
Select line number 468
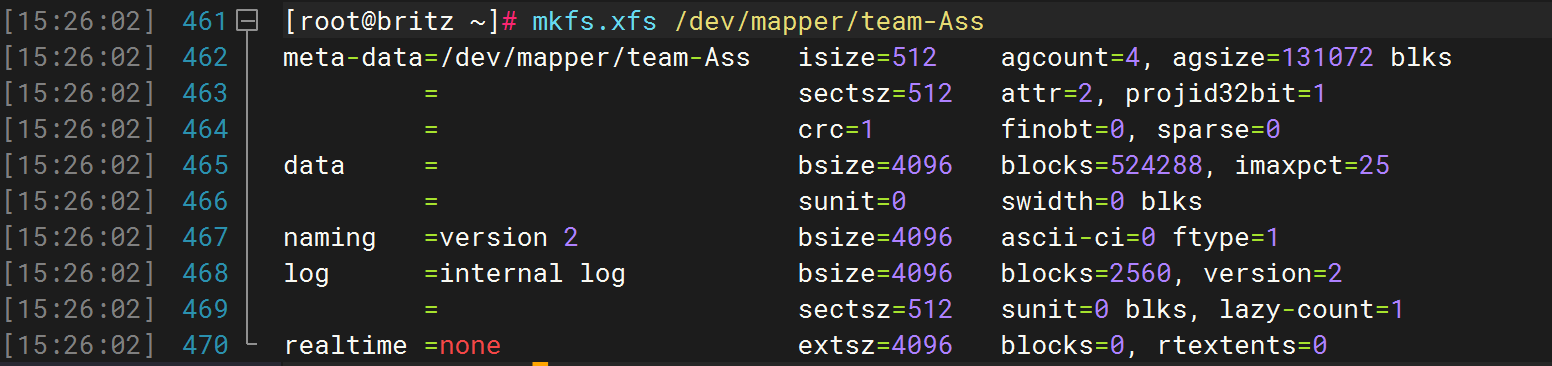(x=205, y=273)
